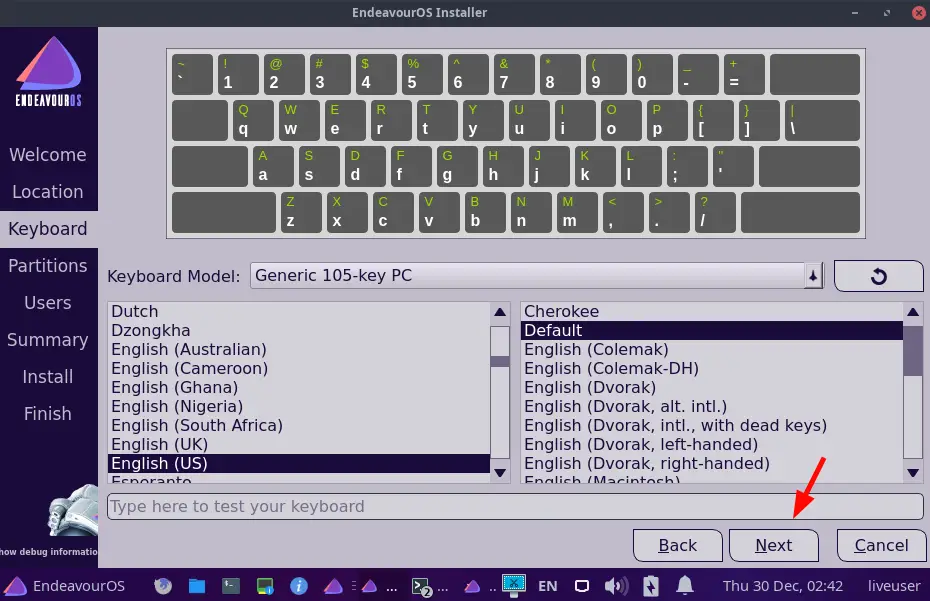Go Back to the previous installer step
The width and height of the screenshot is (930, 601).
click(677, 545)
